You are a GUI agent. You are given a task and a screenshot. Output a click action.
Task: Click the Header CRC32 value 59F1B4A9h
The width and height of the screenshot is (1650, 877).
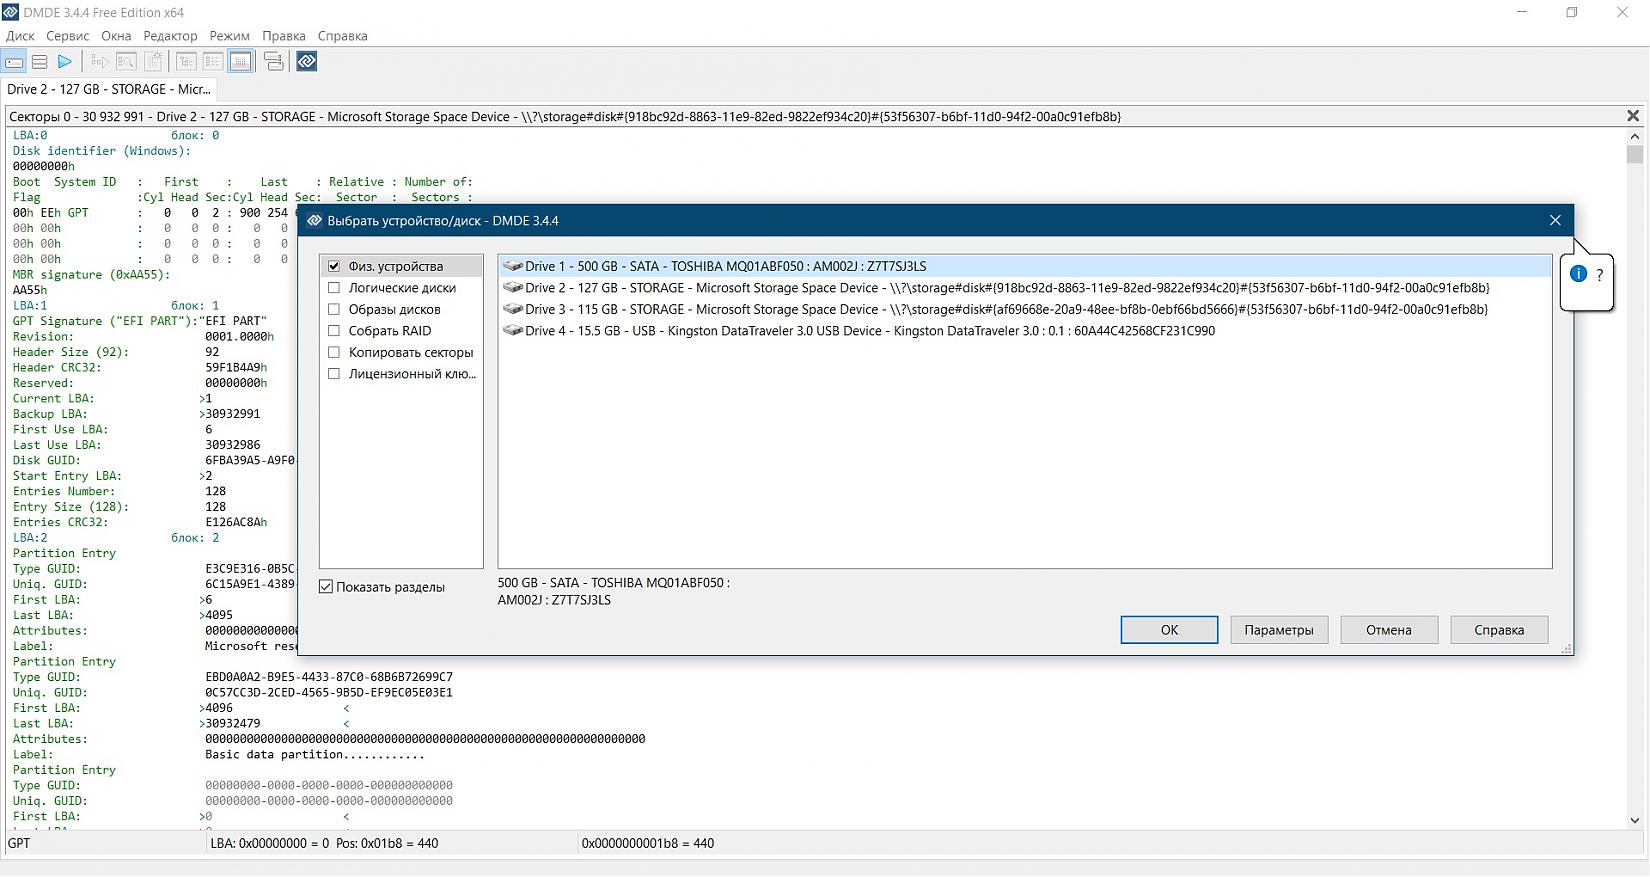coord(236,368)
